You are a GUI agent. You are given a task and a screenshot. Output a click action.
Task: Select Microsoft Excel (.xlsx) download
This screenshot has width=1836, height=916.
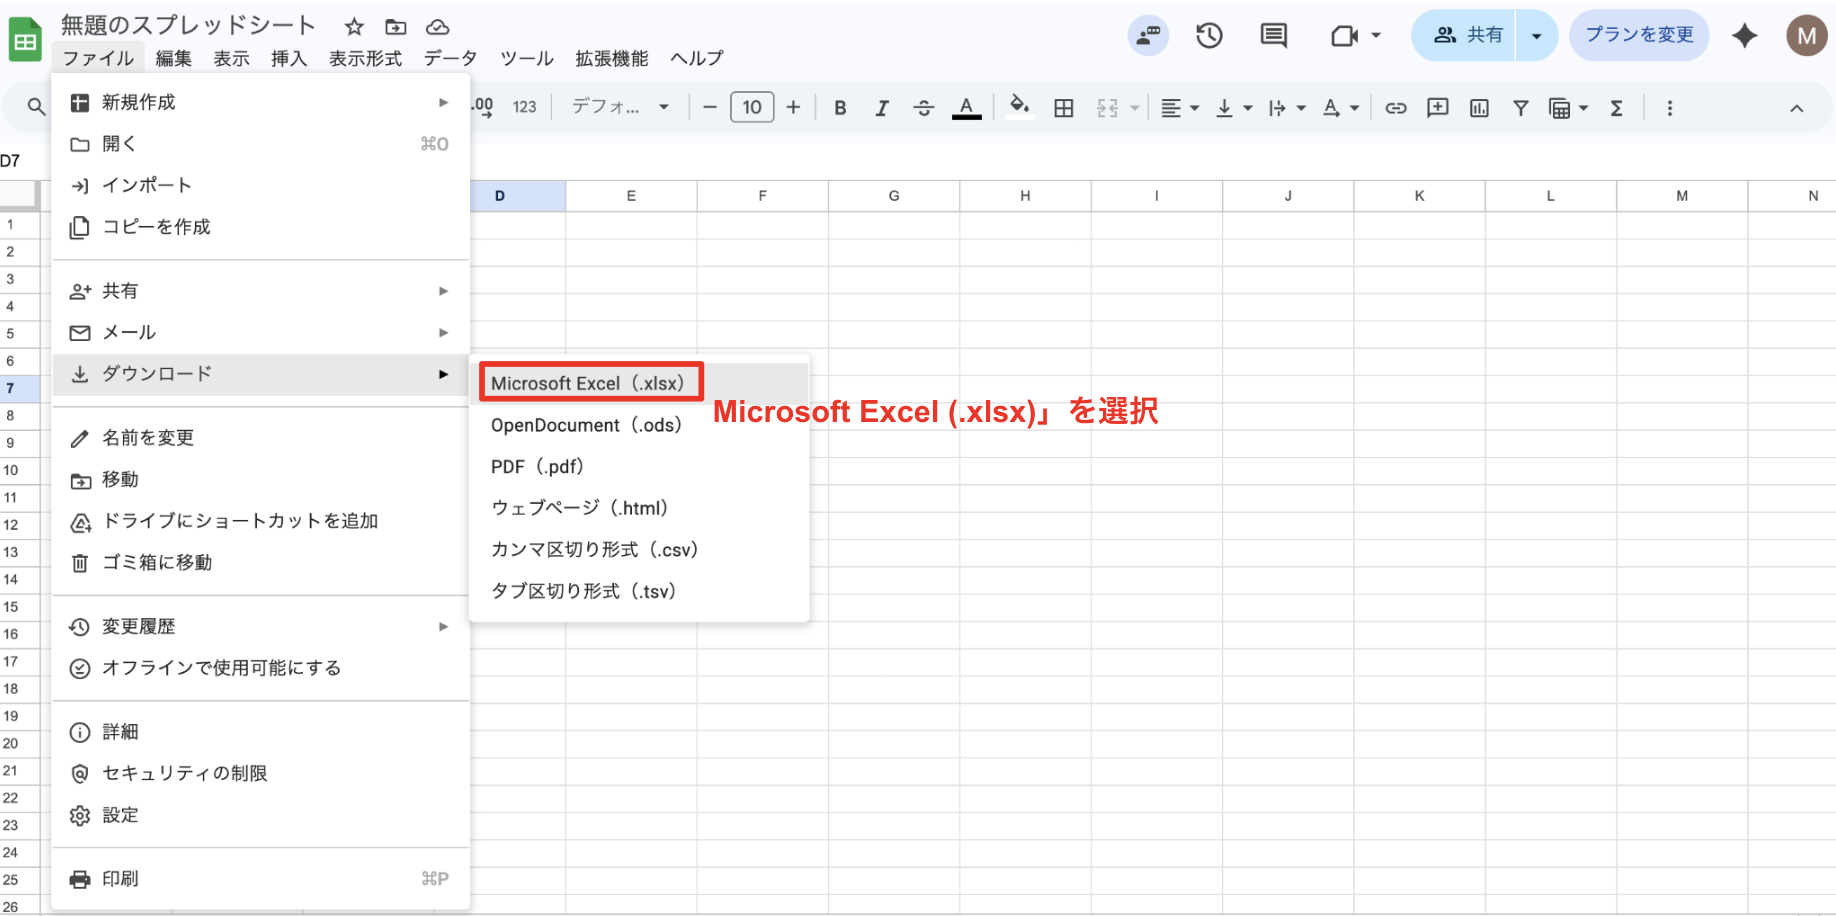tap(639, 383)
